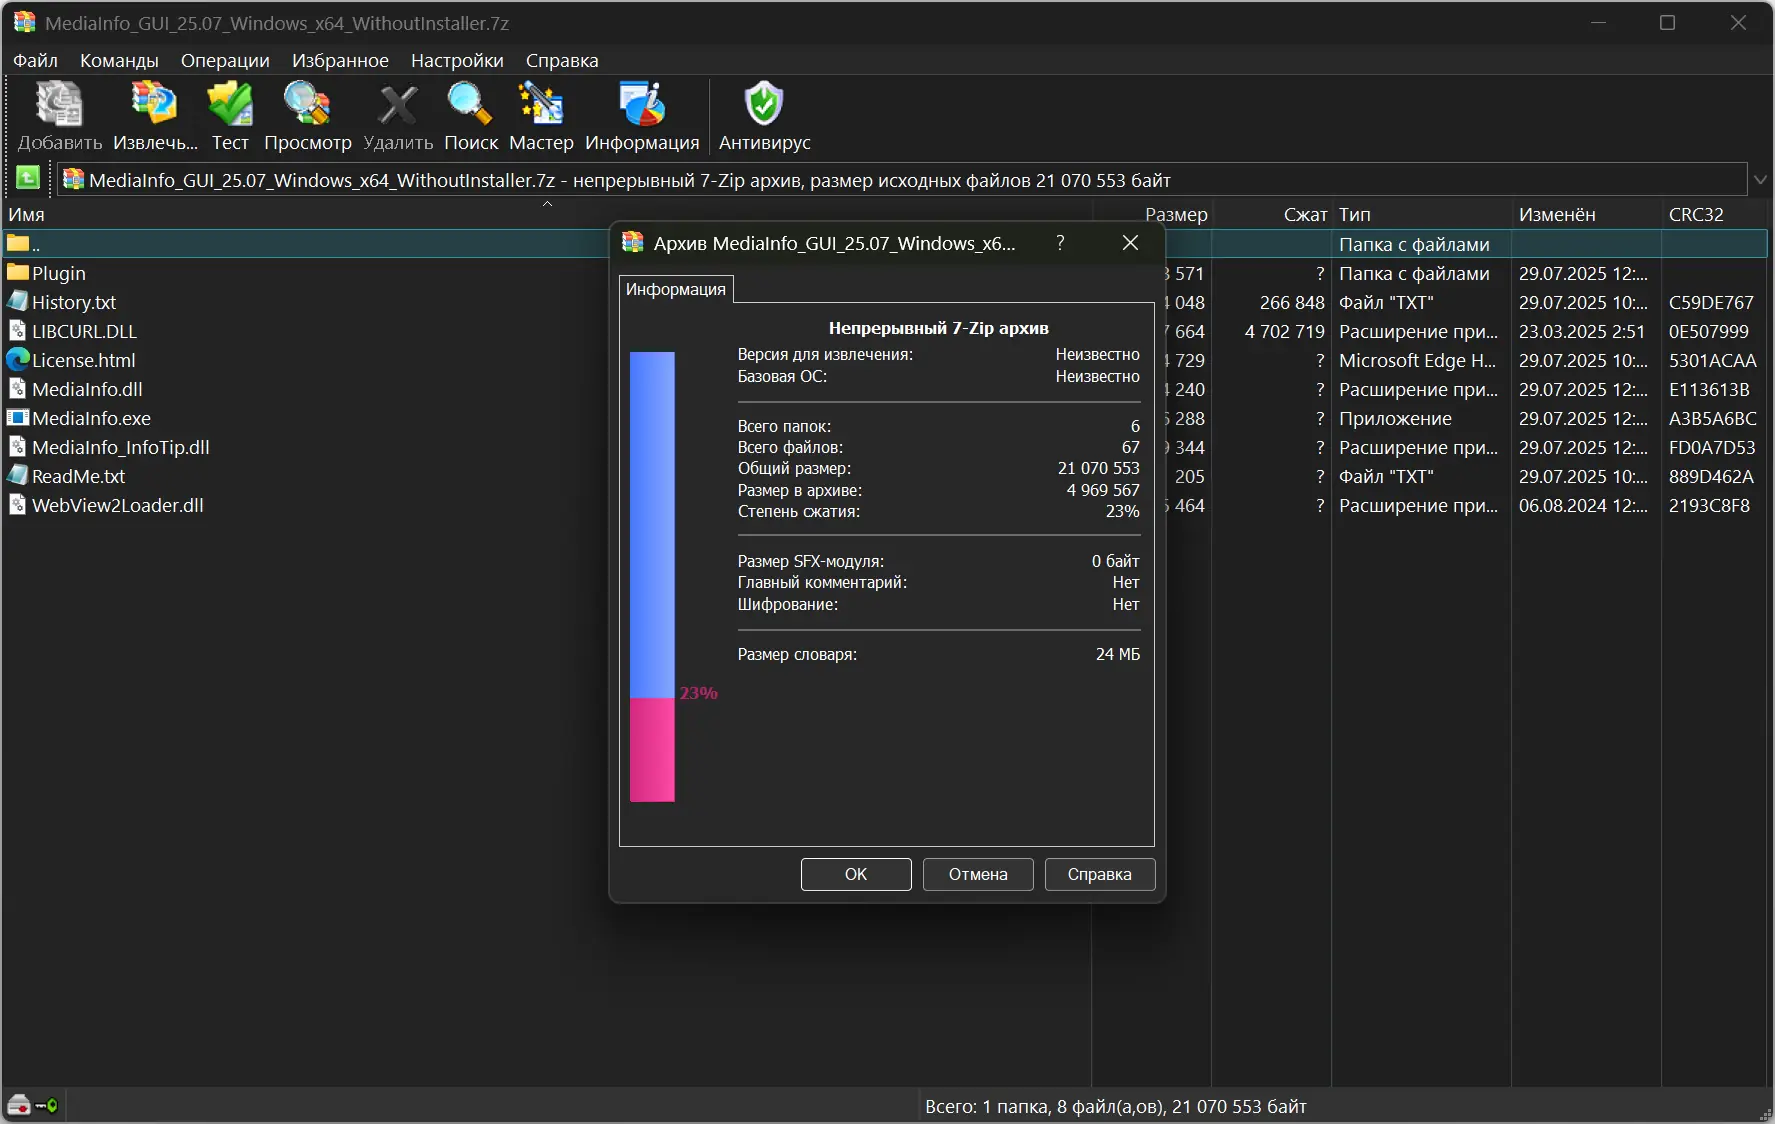Screen dimensions: 1775x1124
Task: Select the LIBCURL.DLL file icon
Action: click(18, 331)
